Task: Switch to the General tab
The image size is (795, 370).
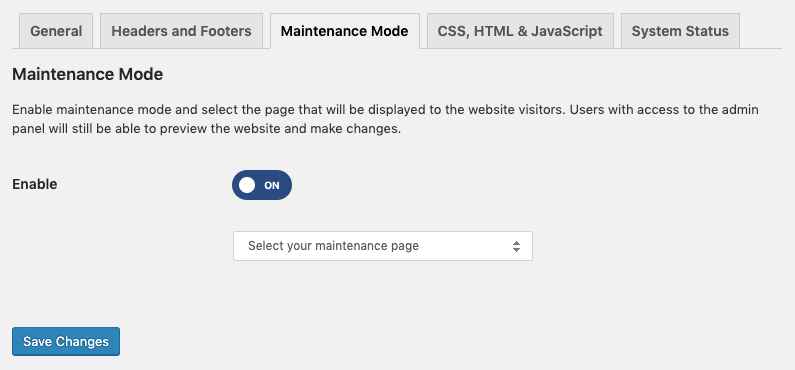Action: click(56, 31)
